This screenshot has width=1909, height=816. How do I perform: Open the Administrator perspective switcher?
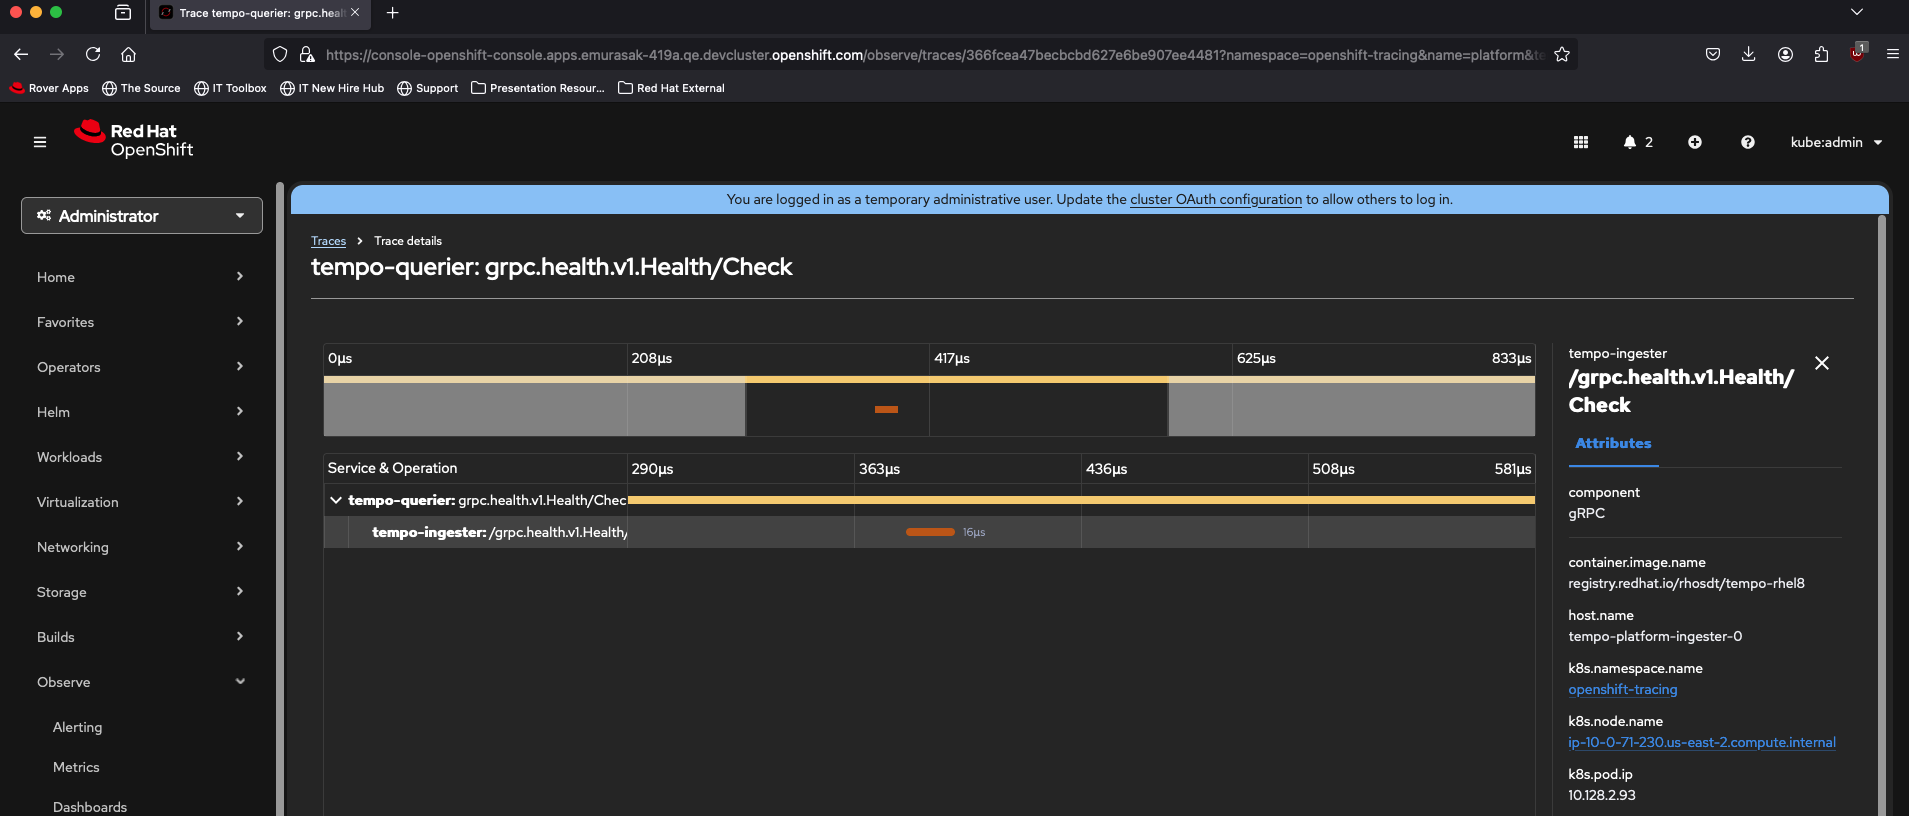pos(142,216)
